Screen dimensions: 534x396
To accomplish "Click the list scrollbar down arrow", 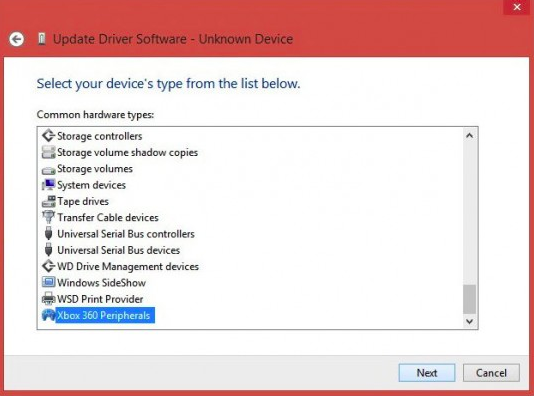I will [x=470, y=321].
